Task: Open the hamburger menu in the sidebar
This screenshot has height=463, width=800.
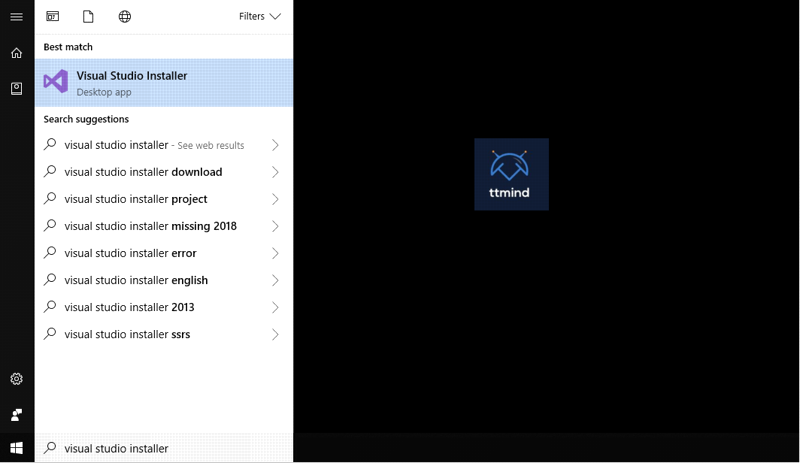Action: (16, 17)
